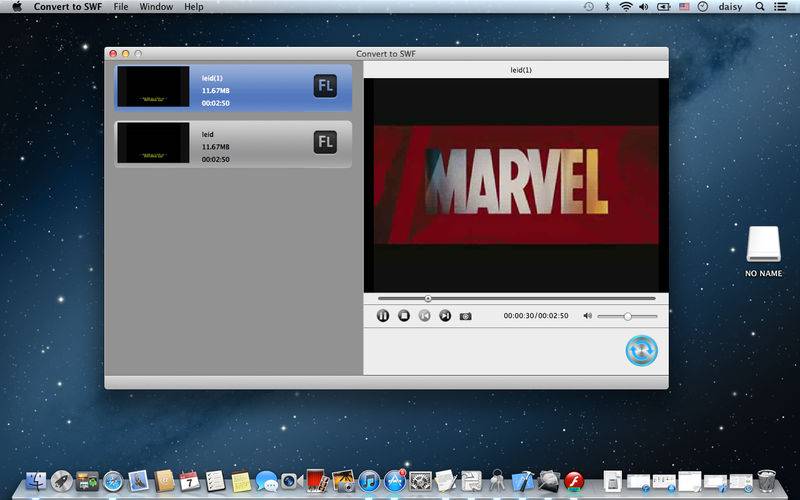Open the US flag input menu
Screen dimensions: 800x500
pyautogui.click(x=684, y=7)
